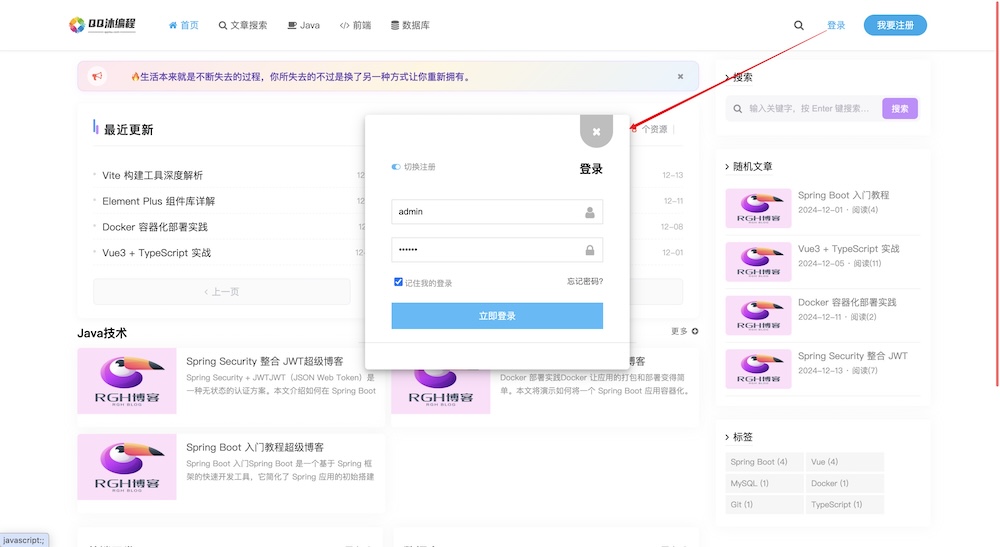Open article Vite 构建工具深度解析

(152, 175)
